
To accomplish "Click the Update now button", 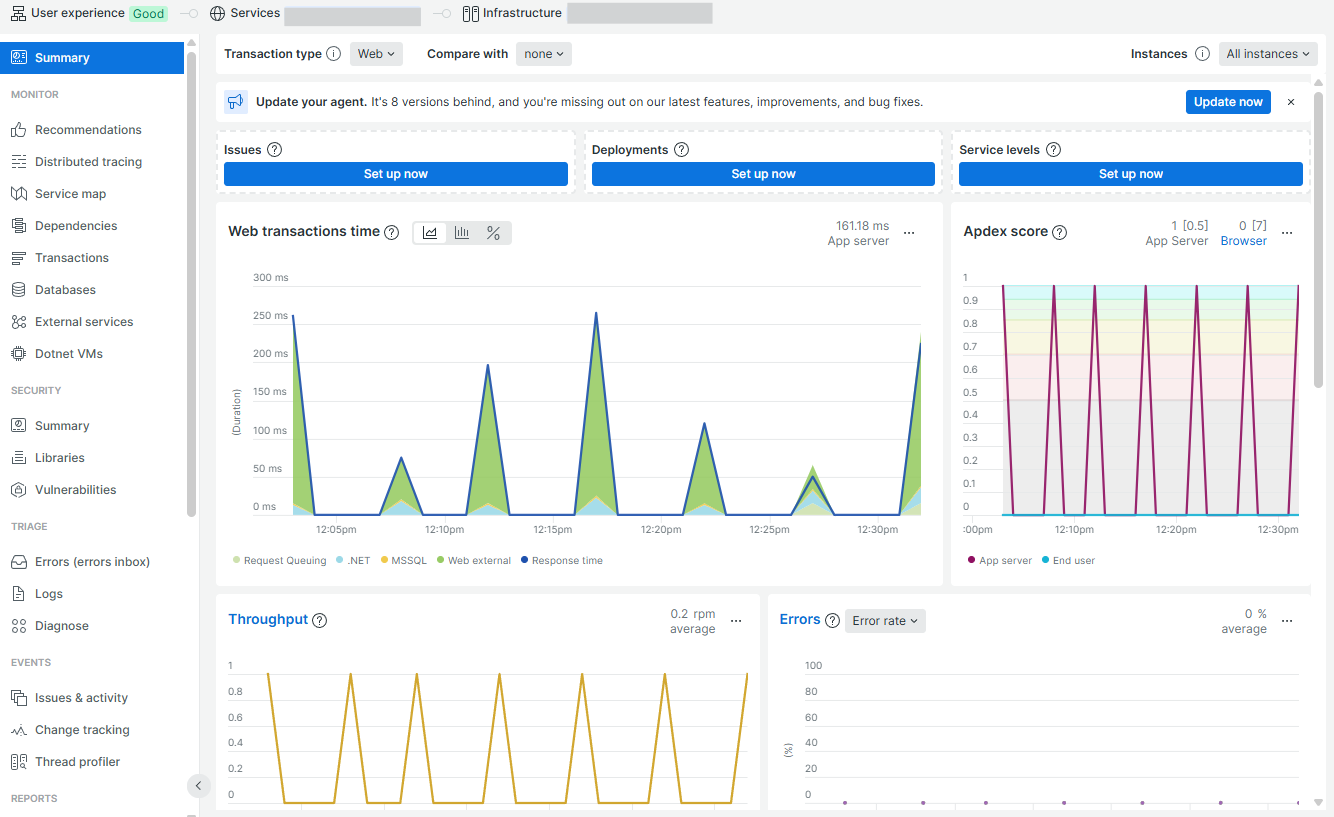I will [1228, 102].
